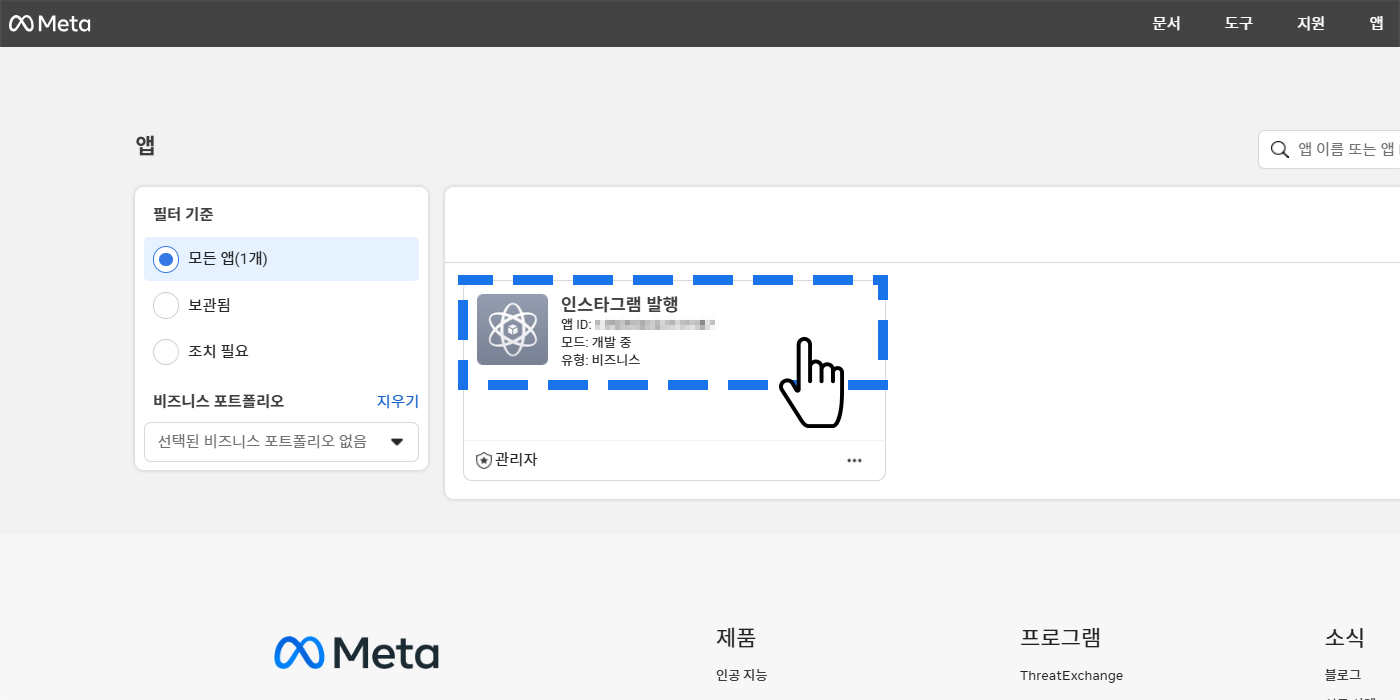Open the 지원 menu
1400x700 pixels.
point(1310,23)
